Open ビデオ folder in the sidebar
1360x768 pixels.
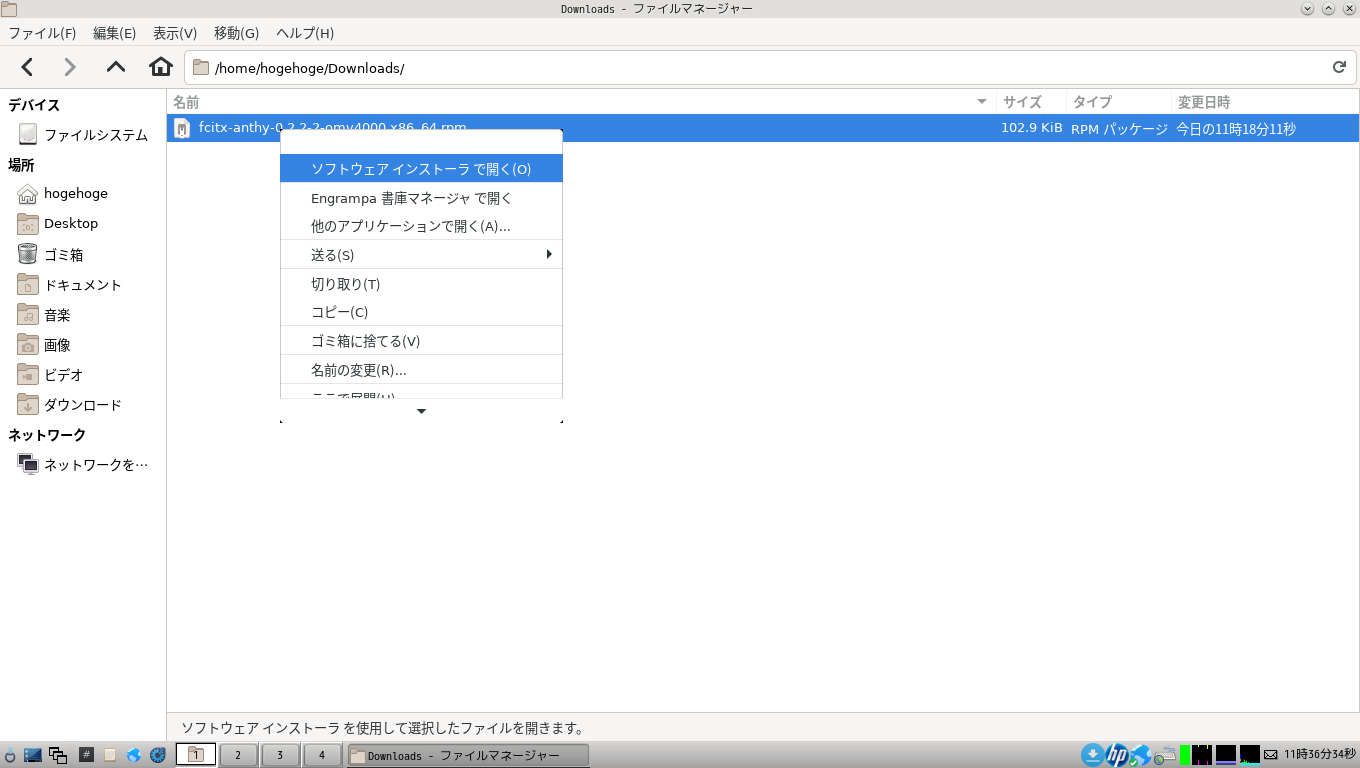(x=50, y=375)
